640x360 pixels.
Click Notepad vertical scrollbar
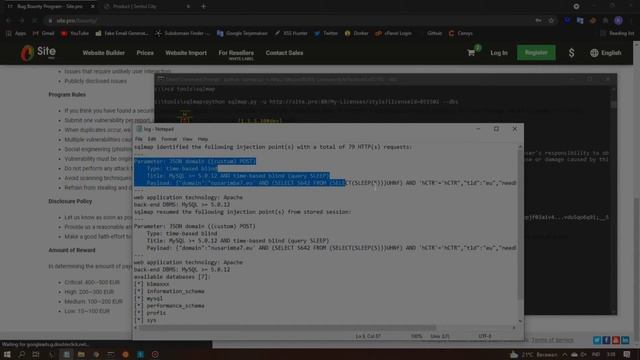(x=520, y=224)
